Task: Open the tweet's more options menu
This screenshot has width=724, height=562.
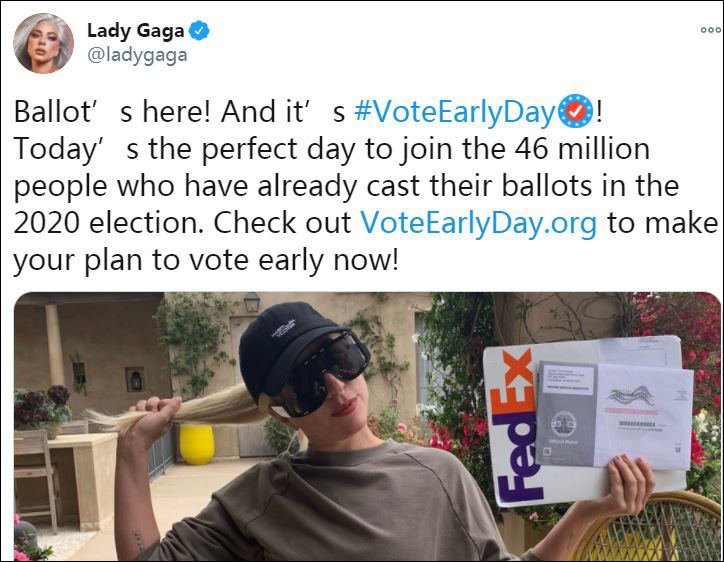Action: click(709, 31)
